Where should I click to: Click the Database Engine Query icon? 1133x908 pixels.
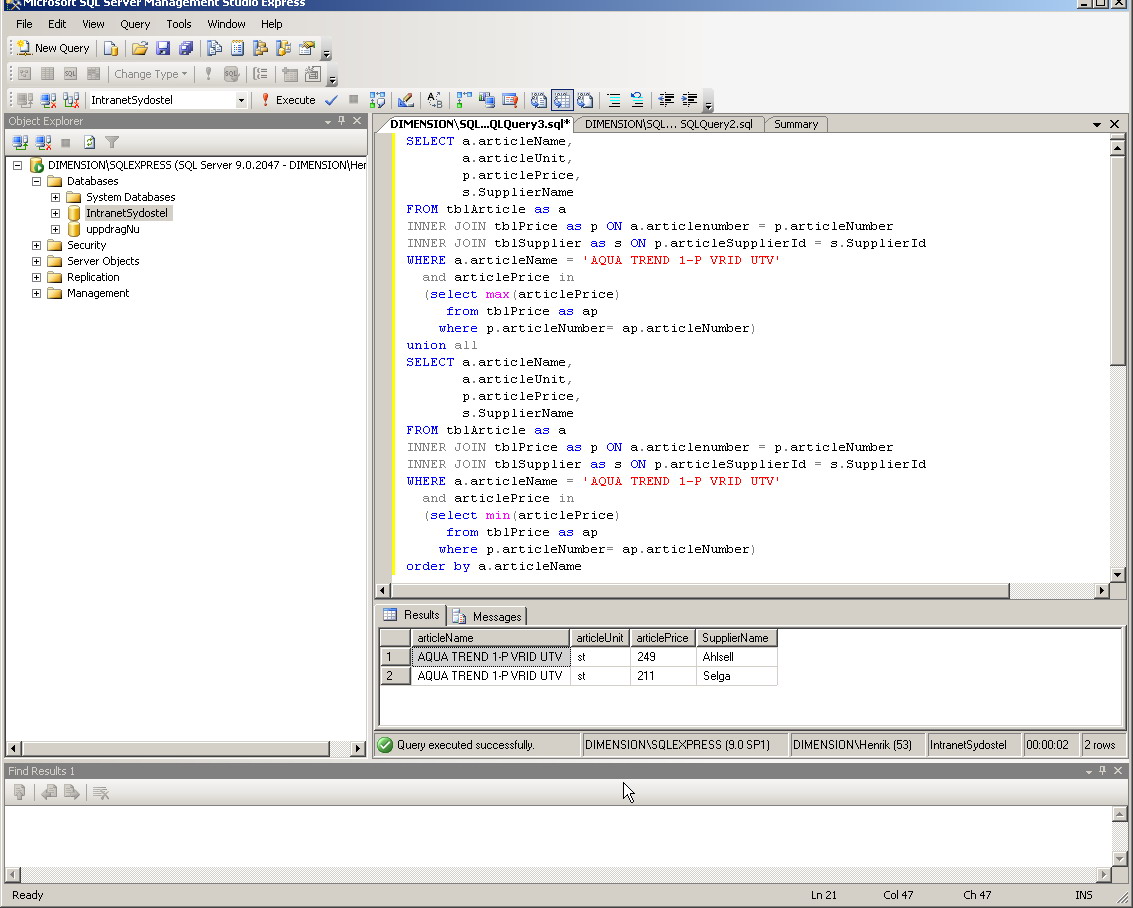pyautogui.click(x=111, y=48)
